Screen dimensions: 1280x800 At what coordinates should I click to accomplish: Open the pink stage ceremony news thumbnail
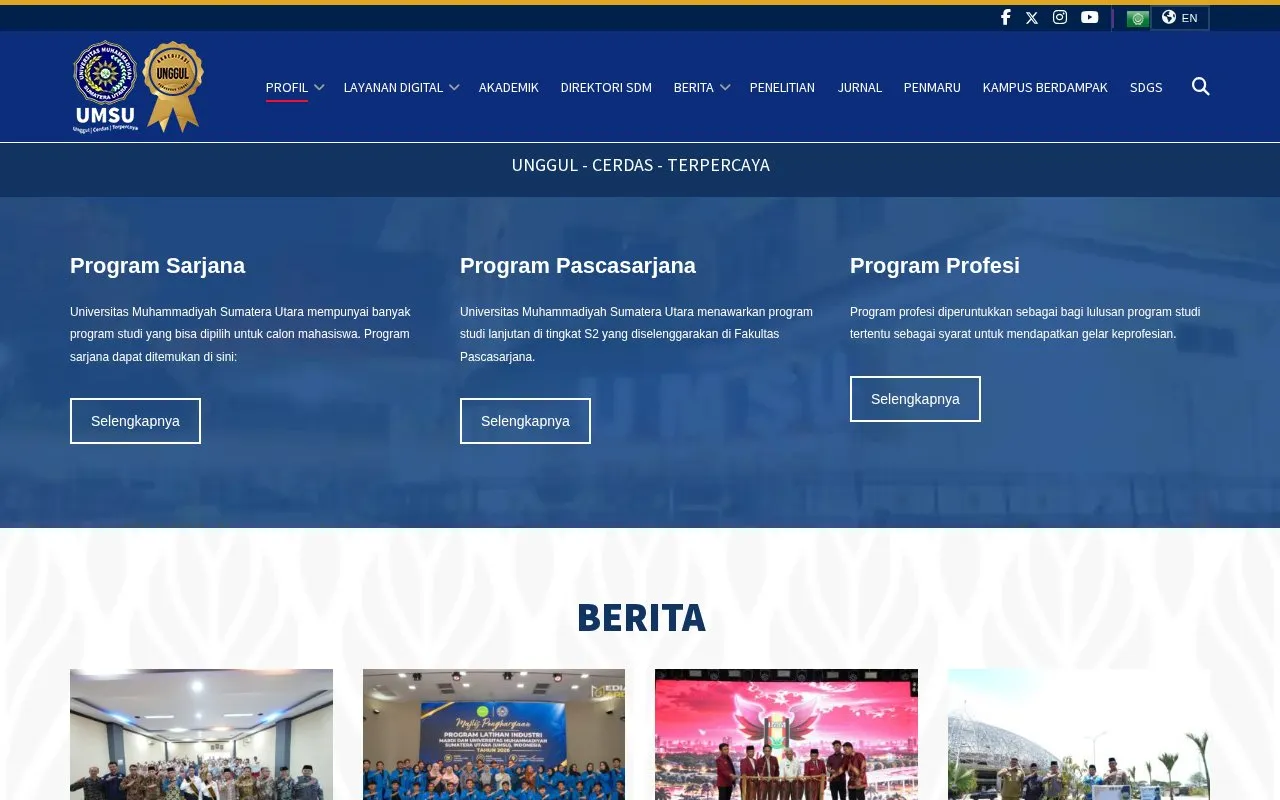786,734
